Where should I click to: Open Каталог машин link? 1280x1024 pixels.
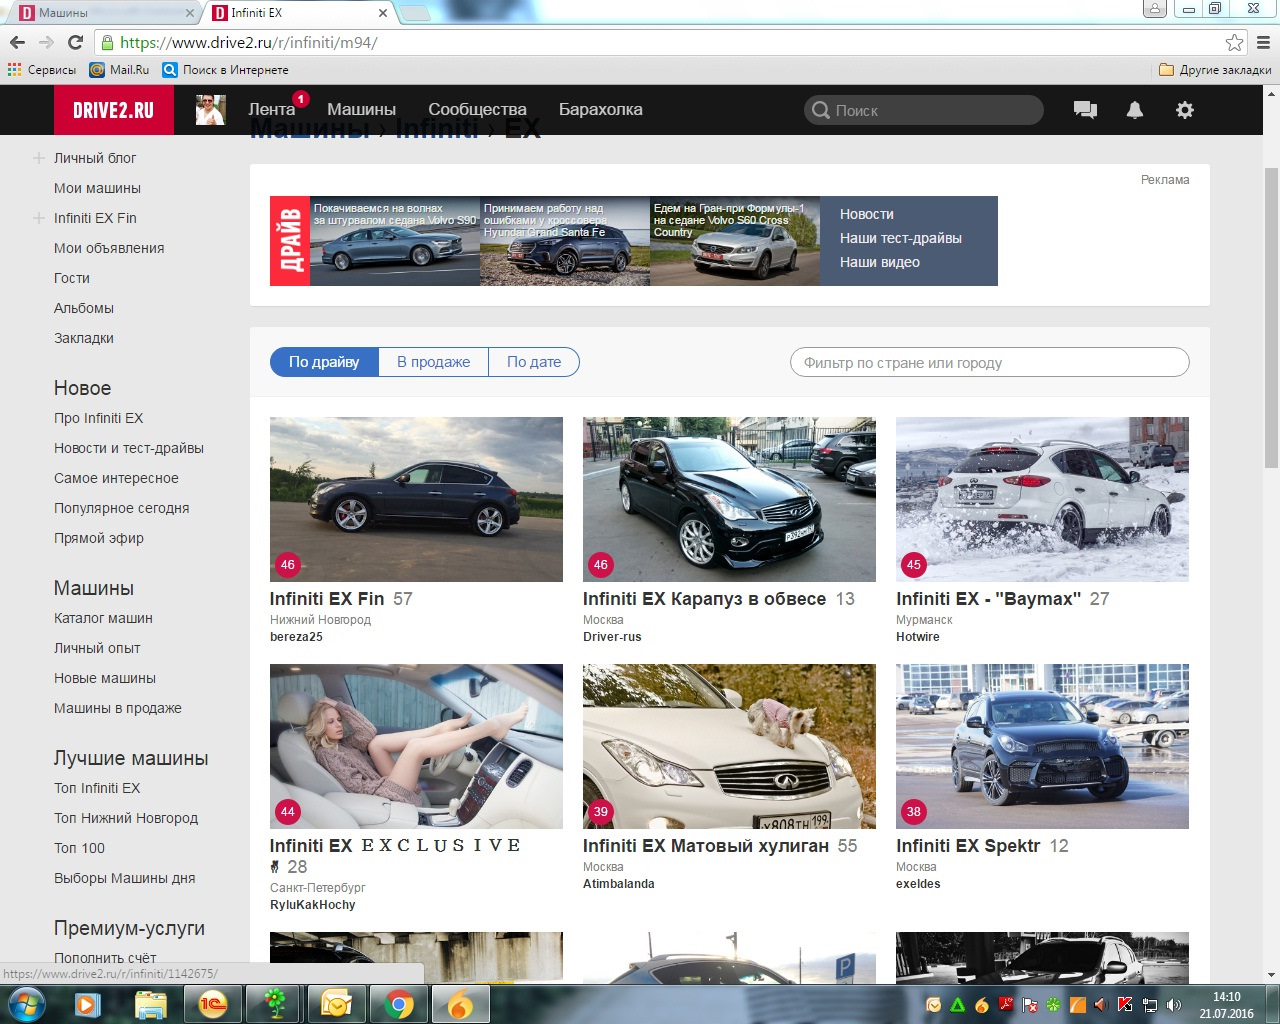click(103, 618)
